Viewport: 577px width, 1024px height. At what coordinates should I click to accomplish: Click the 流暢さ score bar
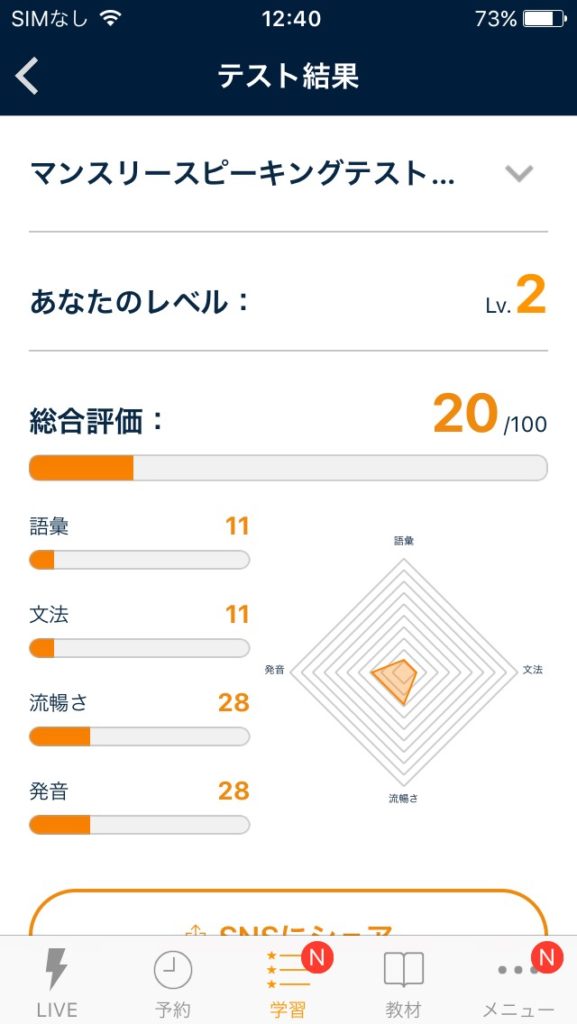tap(139, 737)
